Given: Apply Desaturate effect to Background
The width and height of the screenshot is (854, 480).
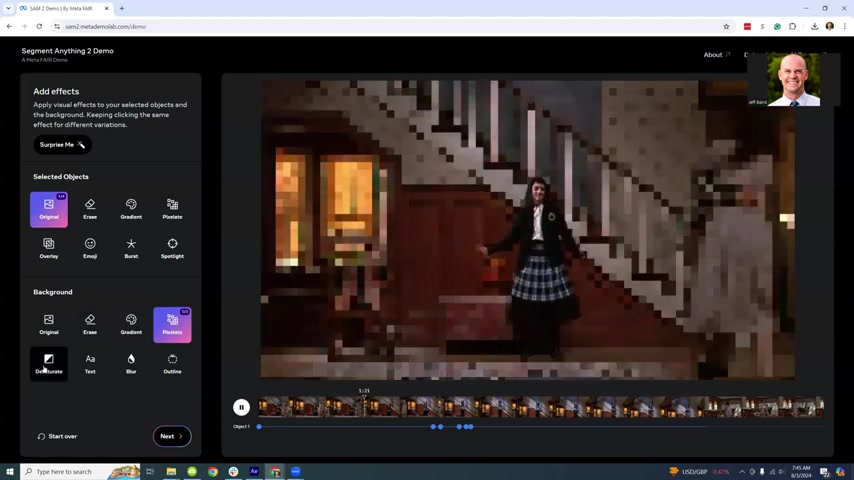Looking at the screenshot, I should click(x=49, y=364).
